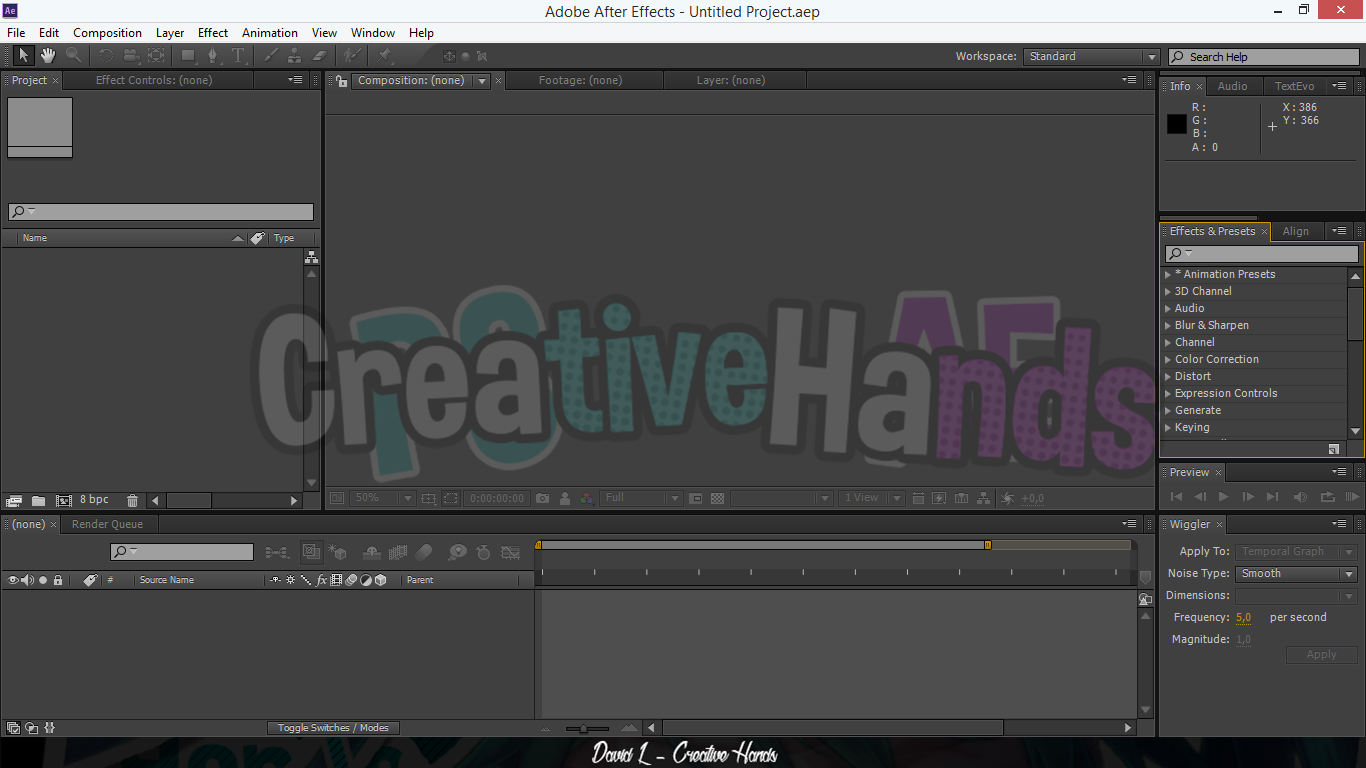Click the Play button in Preview panel

coord(1223,497)
